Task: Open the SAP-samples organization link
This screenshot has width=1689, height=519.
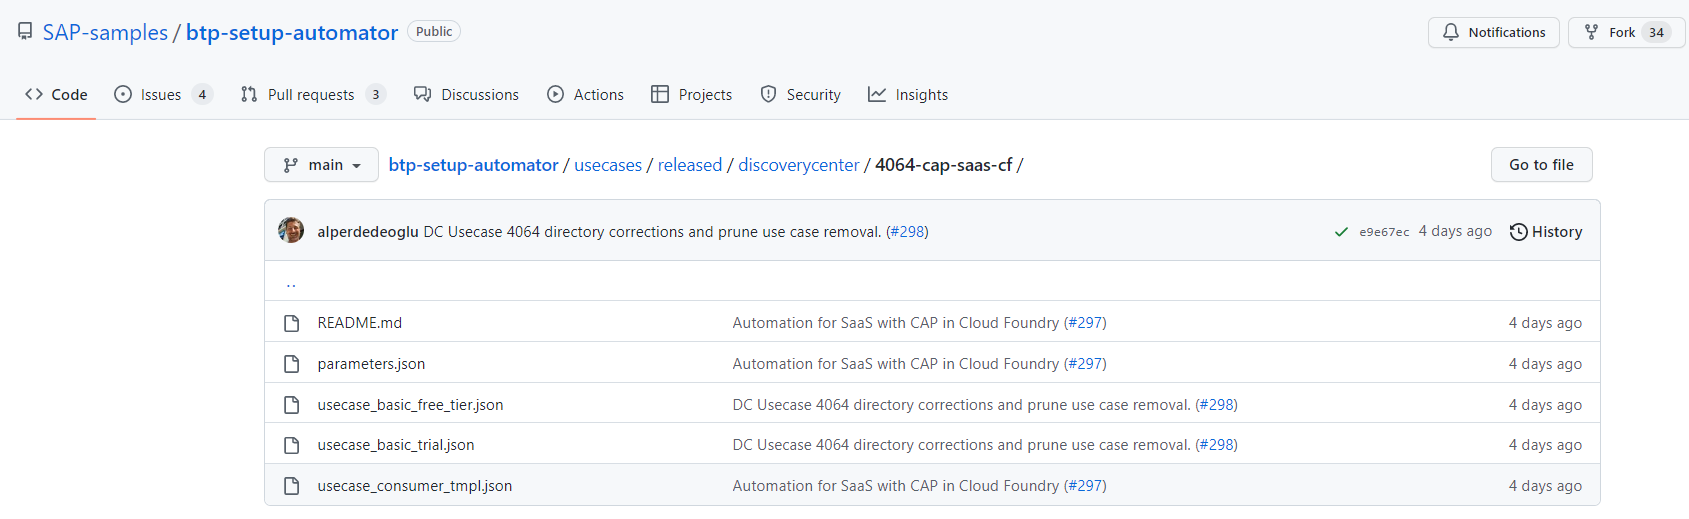Action: [x=105, y=32]
